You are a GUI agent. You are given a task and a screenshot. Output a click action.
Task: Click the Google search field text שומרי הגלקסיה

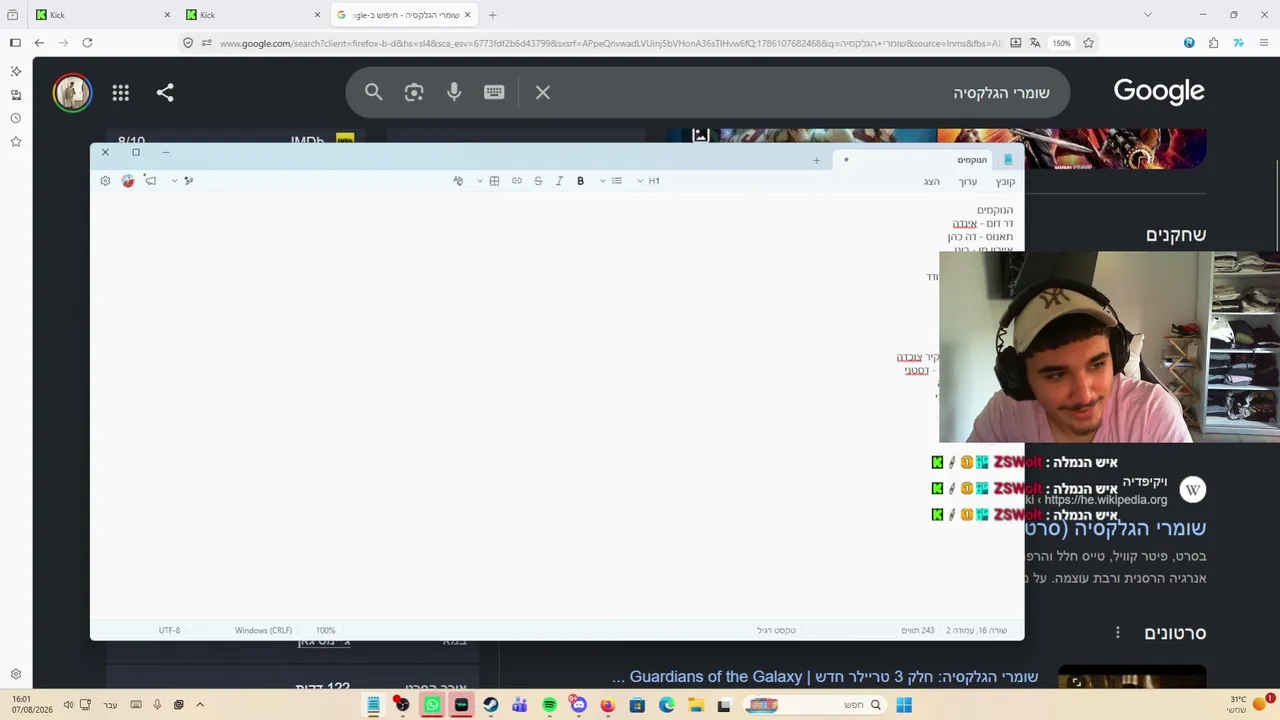(1001, 93)
